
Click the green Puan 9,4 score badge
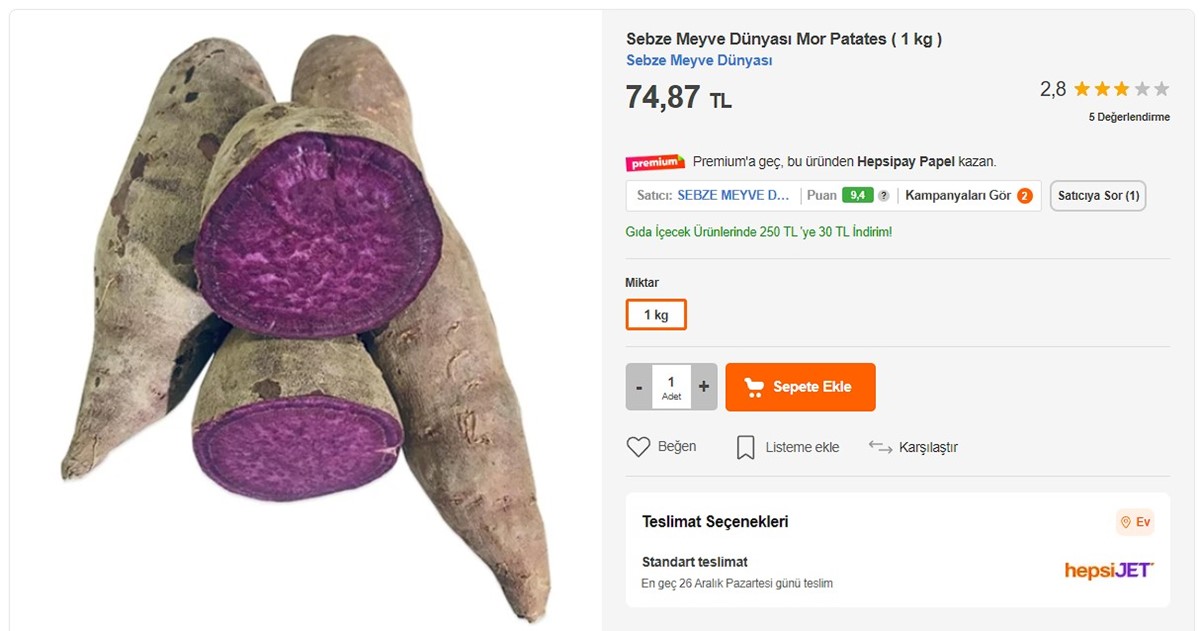coord(855,195)
